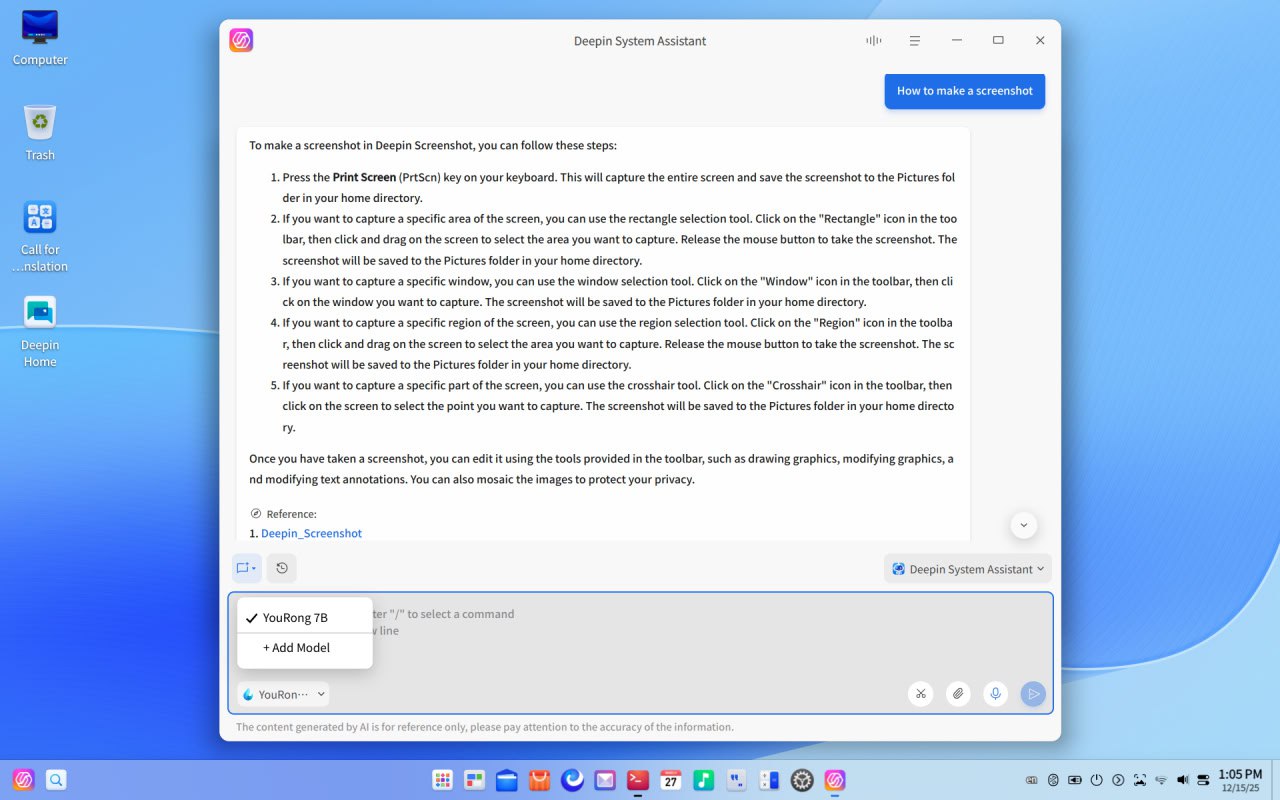
Task: Click the reference compass icon
Action: click(x=256, y=513)
